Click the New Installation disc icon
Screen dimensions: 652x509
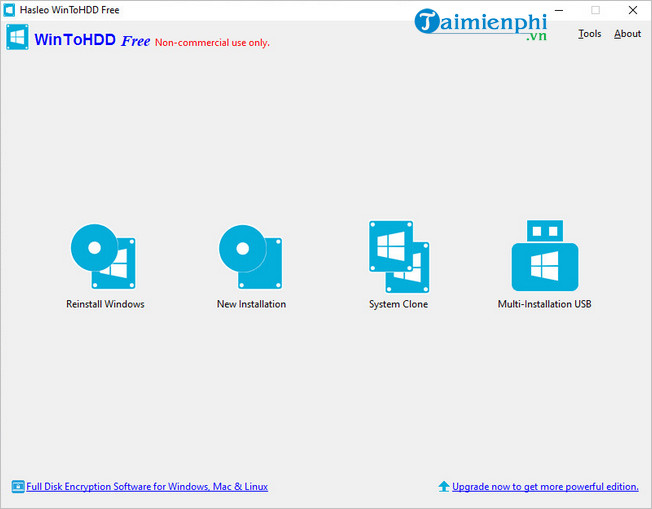pyautogui.click(x=251, y=257)
